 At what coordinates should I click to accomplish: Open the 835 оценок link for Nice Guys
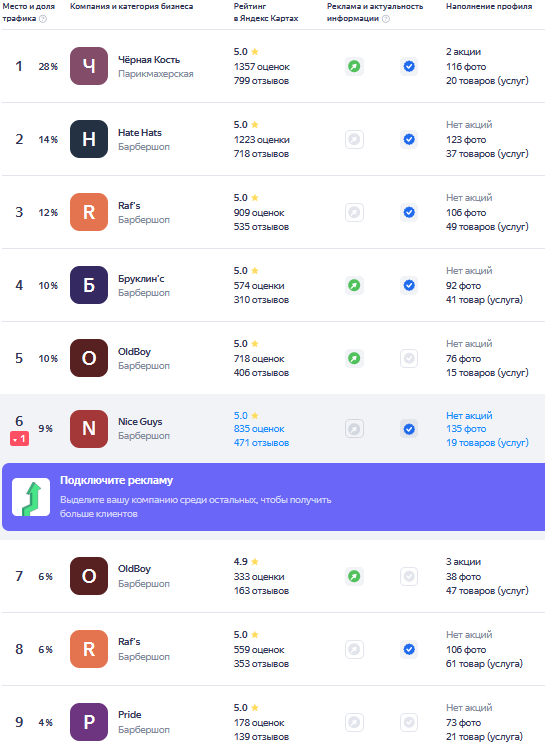(259, 429)
